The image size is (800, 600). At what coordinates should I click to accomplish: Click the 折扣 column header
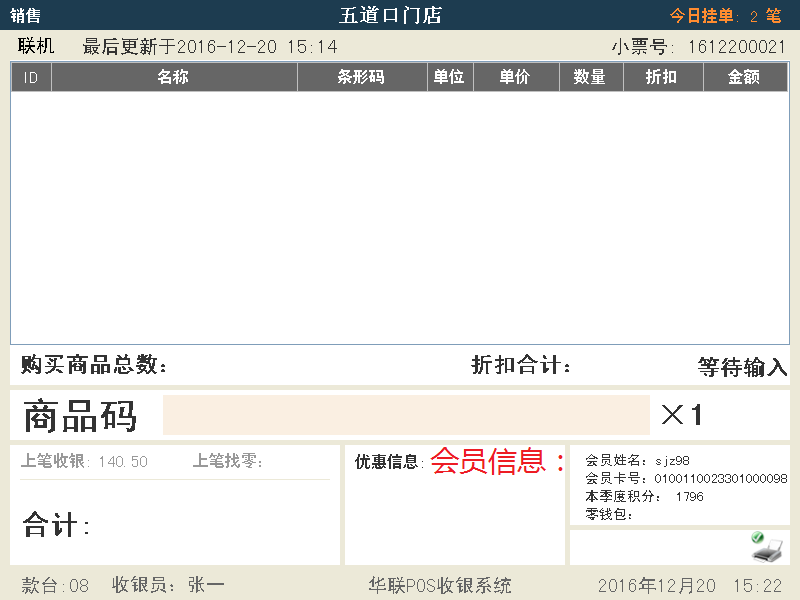(663, 77)
